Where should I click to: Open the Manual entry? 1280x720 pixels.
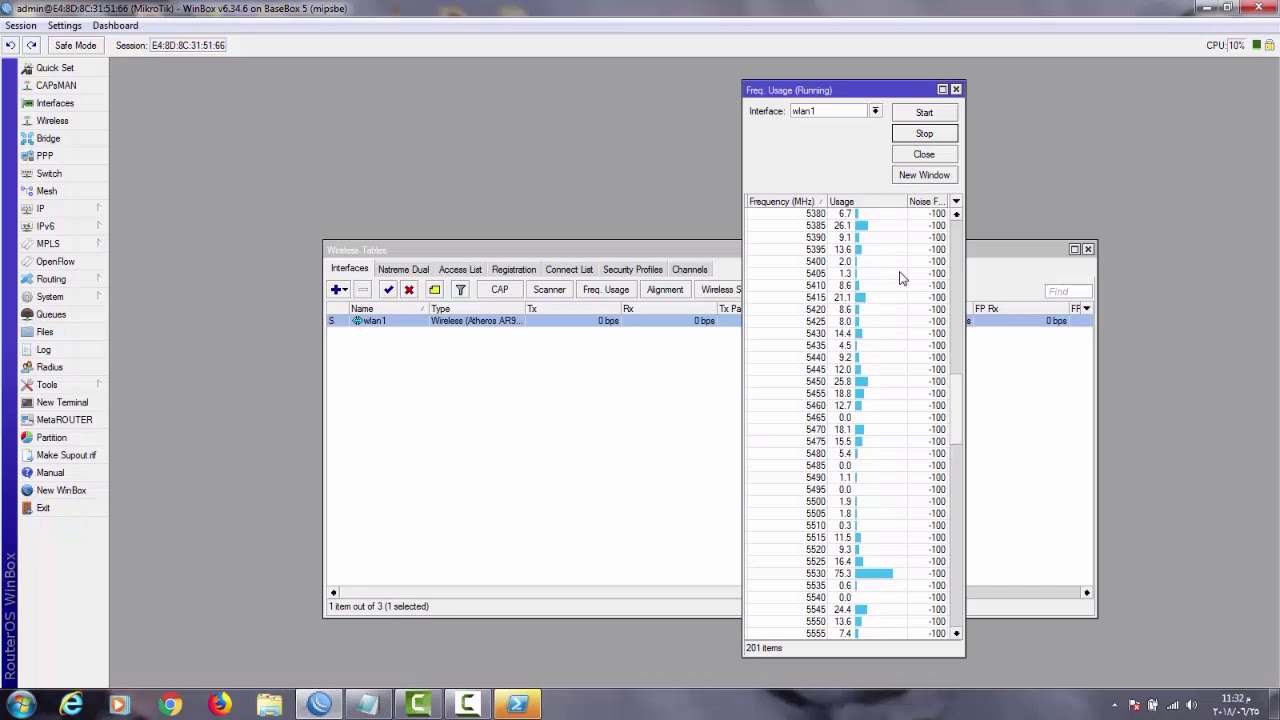click(50, 473)
